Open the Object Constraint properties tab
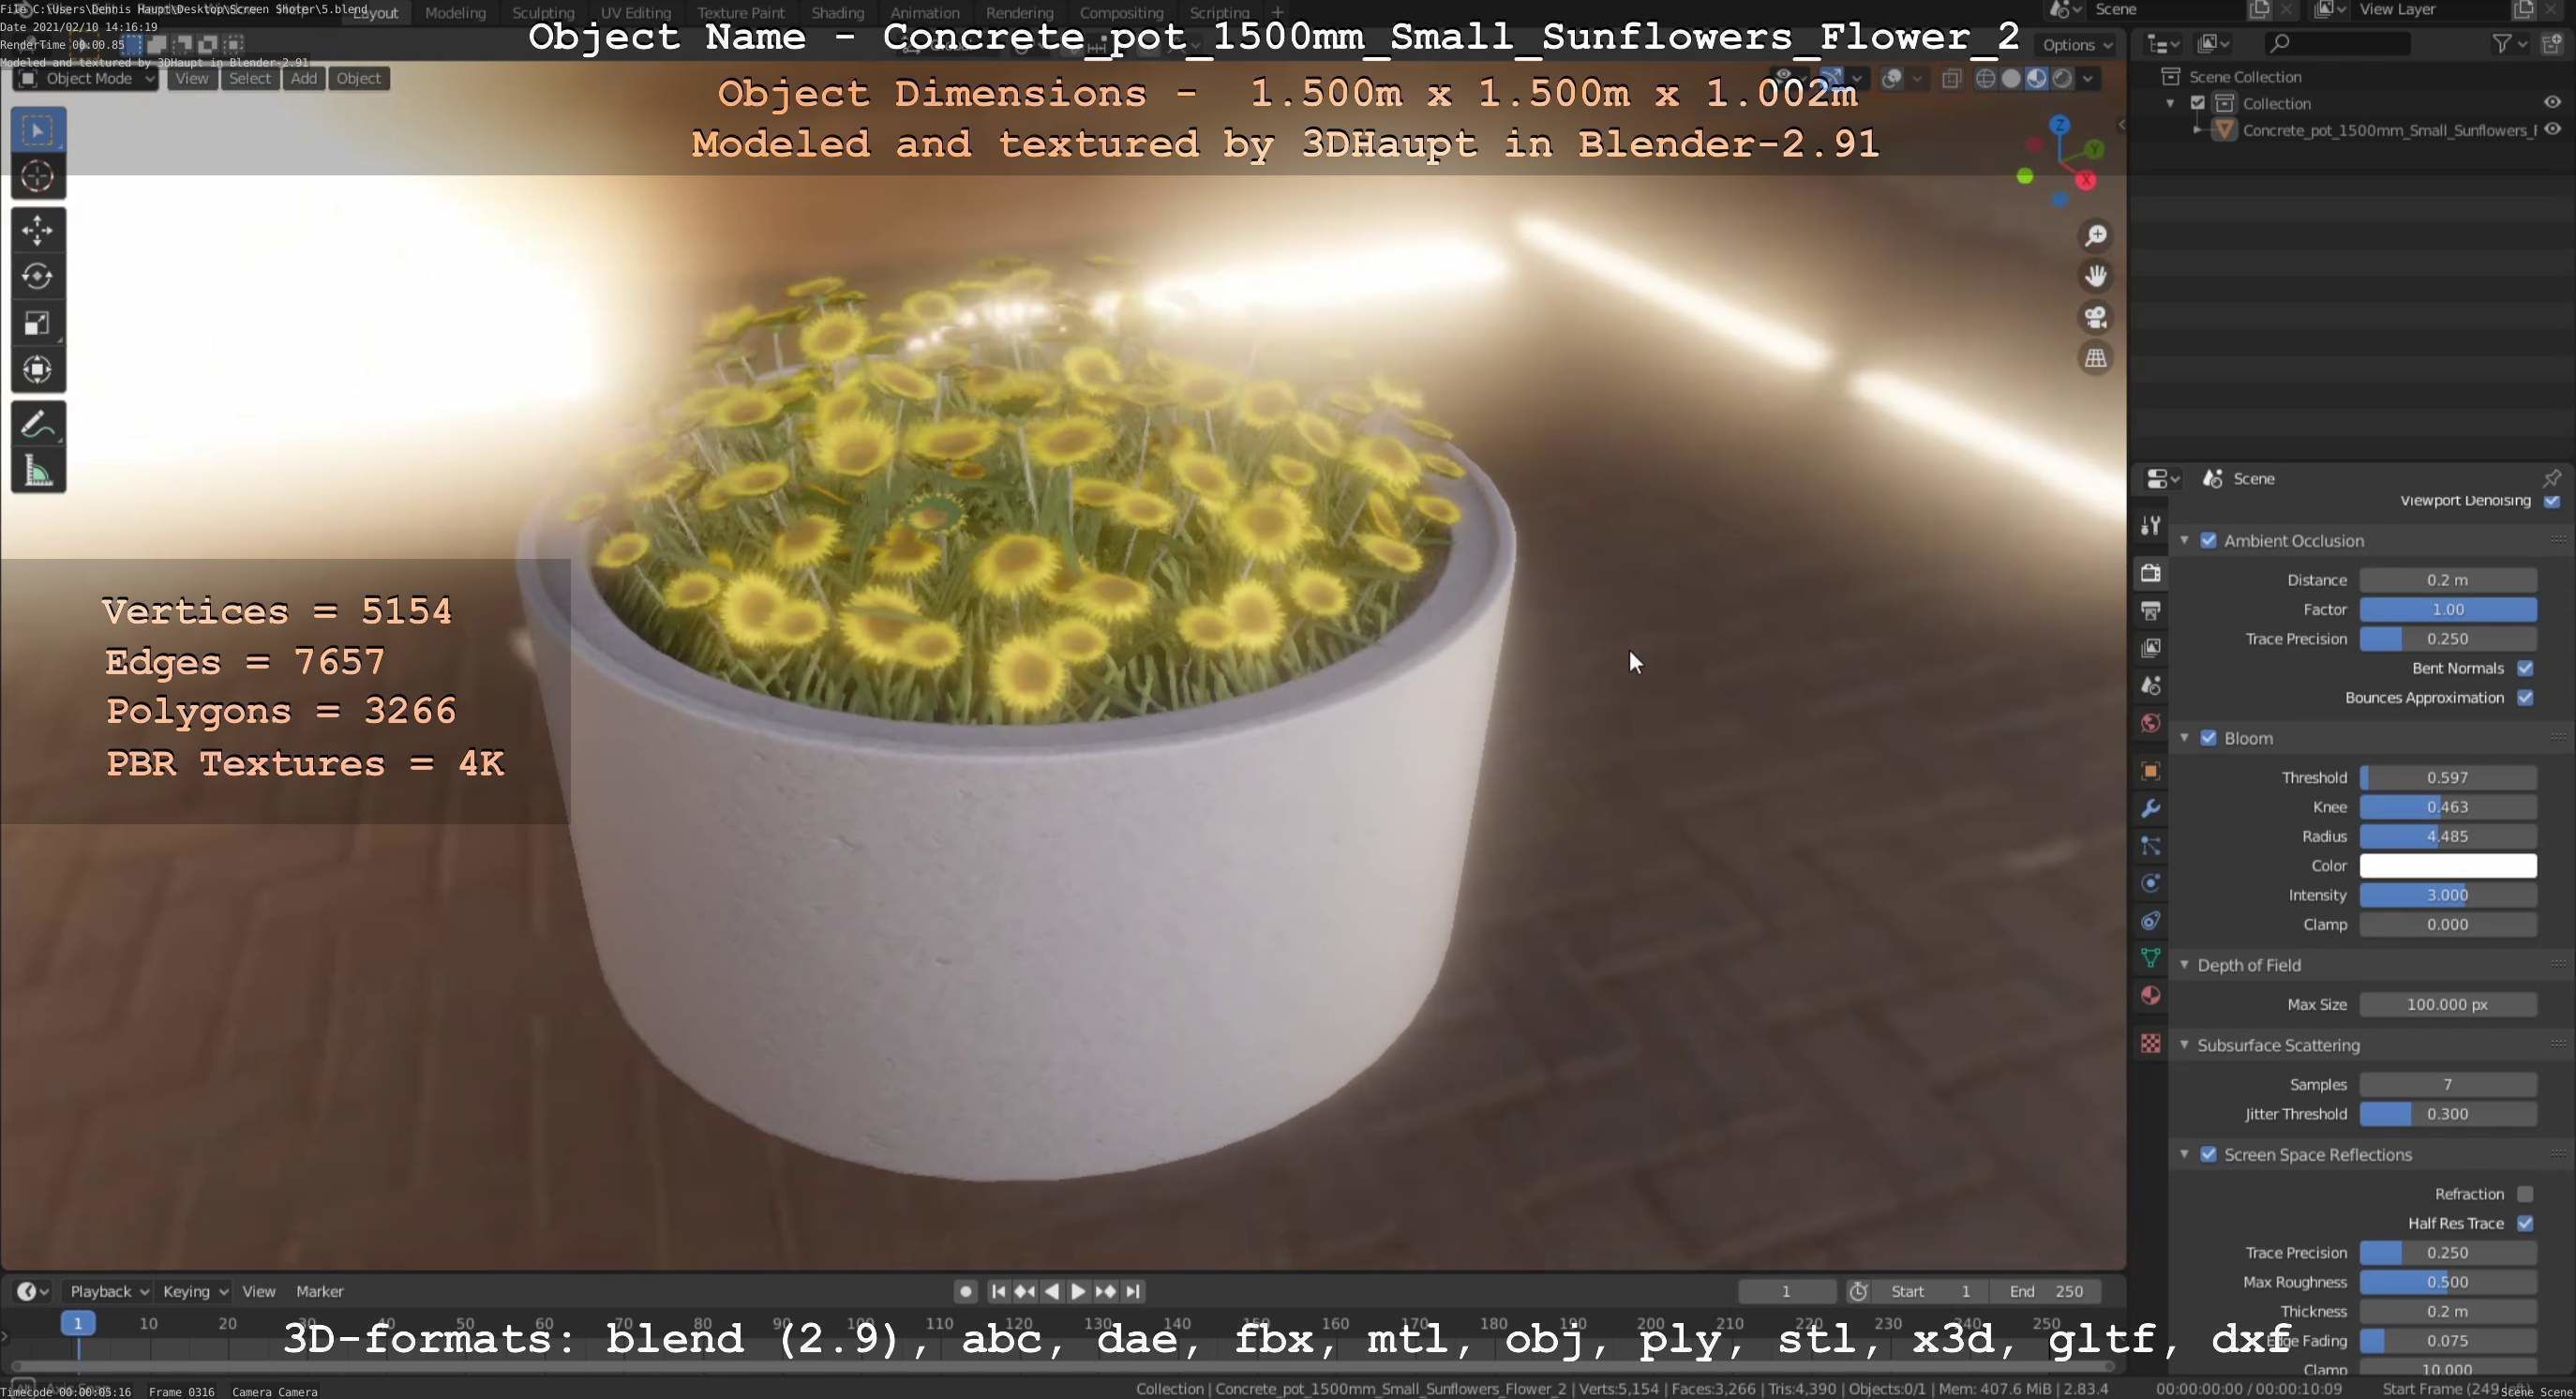This screenshot has width=2576, height=1399. coord(2151,921)
